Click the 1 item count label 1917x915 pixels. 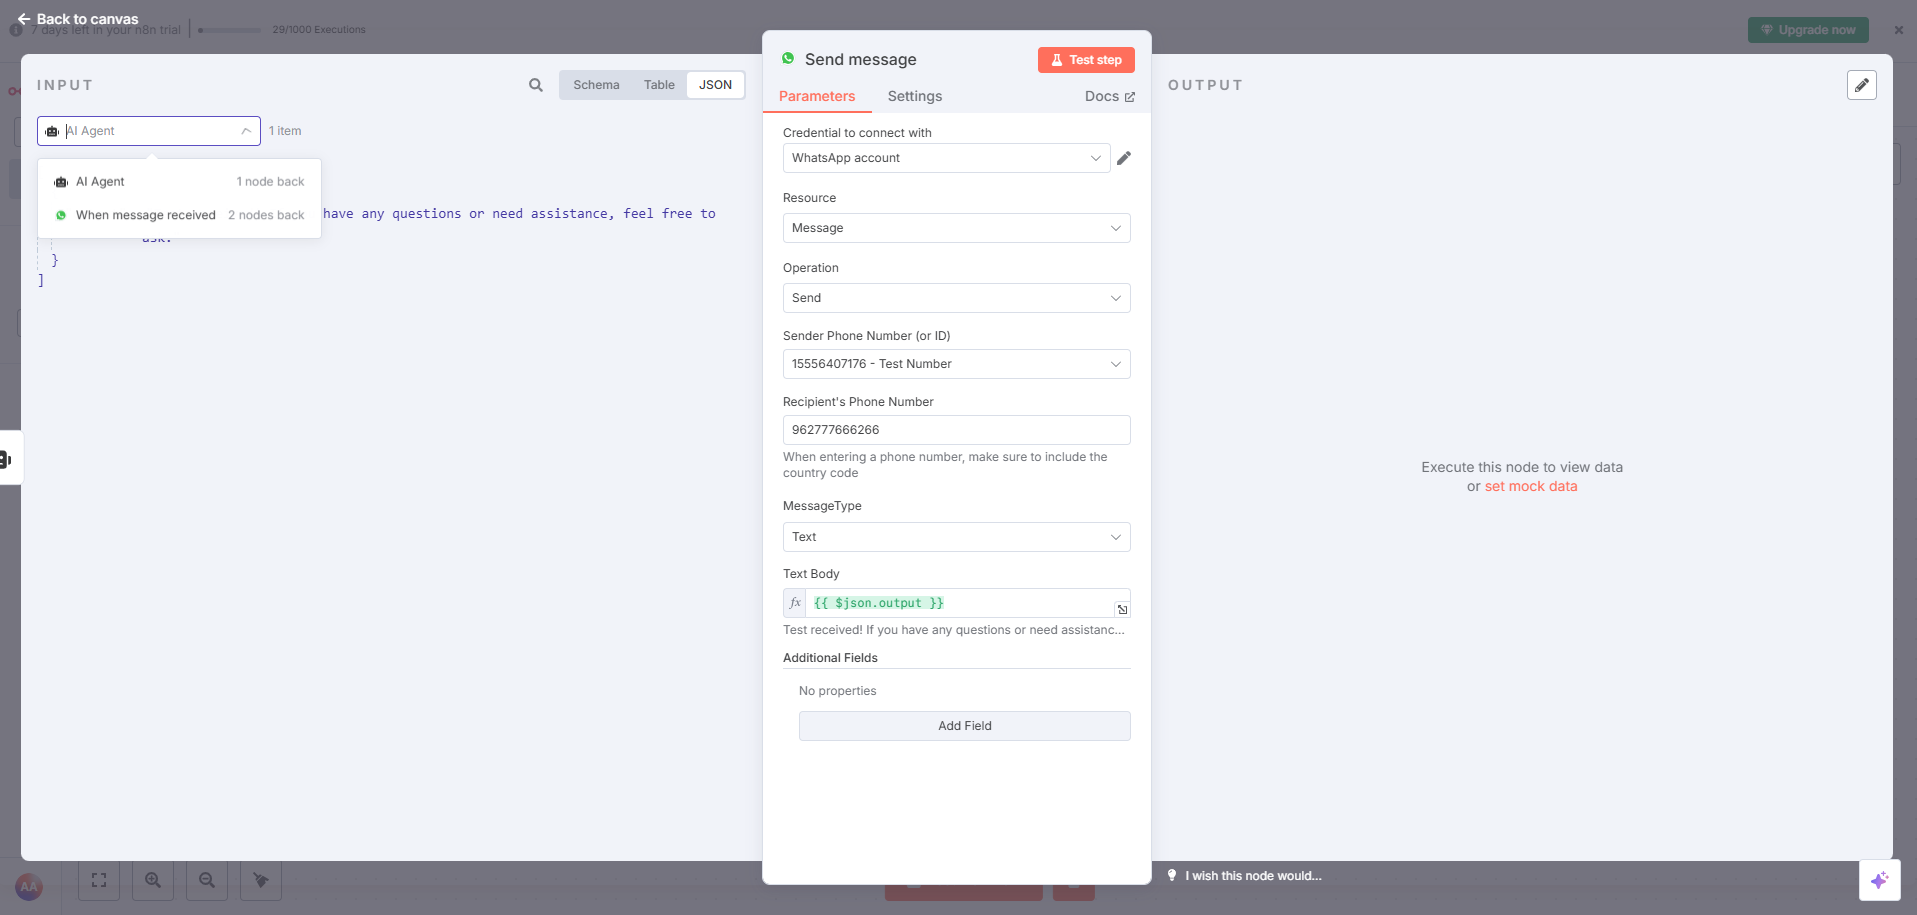[285, 131]
